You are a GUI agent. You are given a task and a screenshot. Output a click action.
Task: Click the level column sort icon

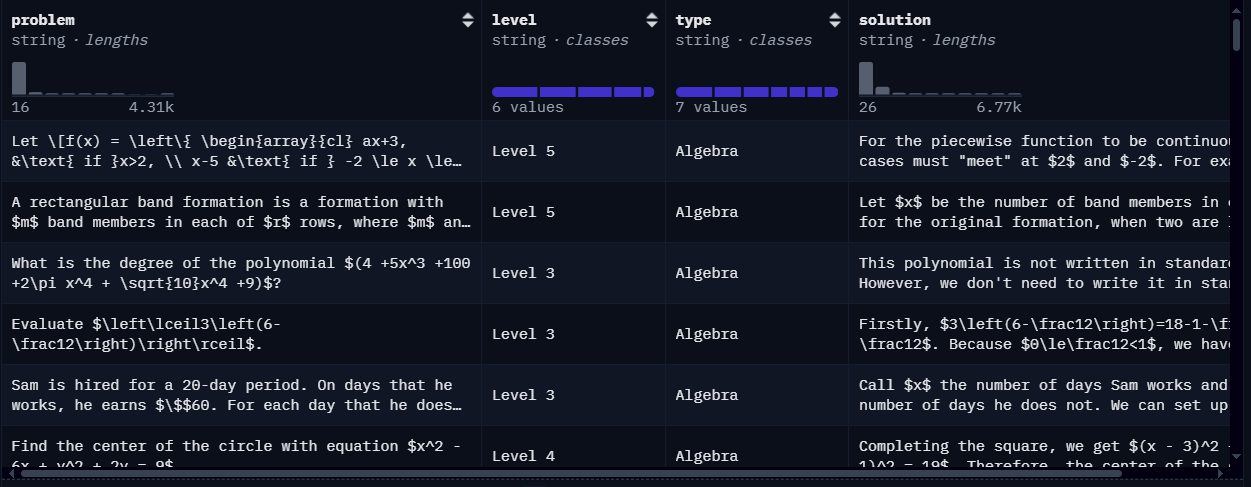point(652,20)
